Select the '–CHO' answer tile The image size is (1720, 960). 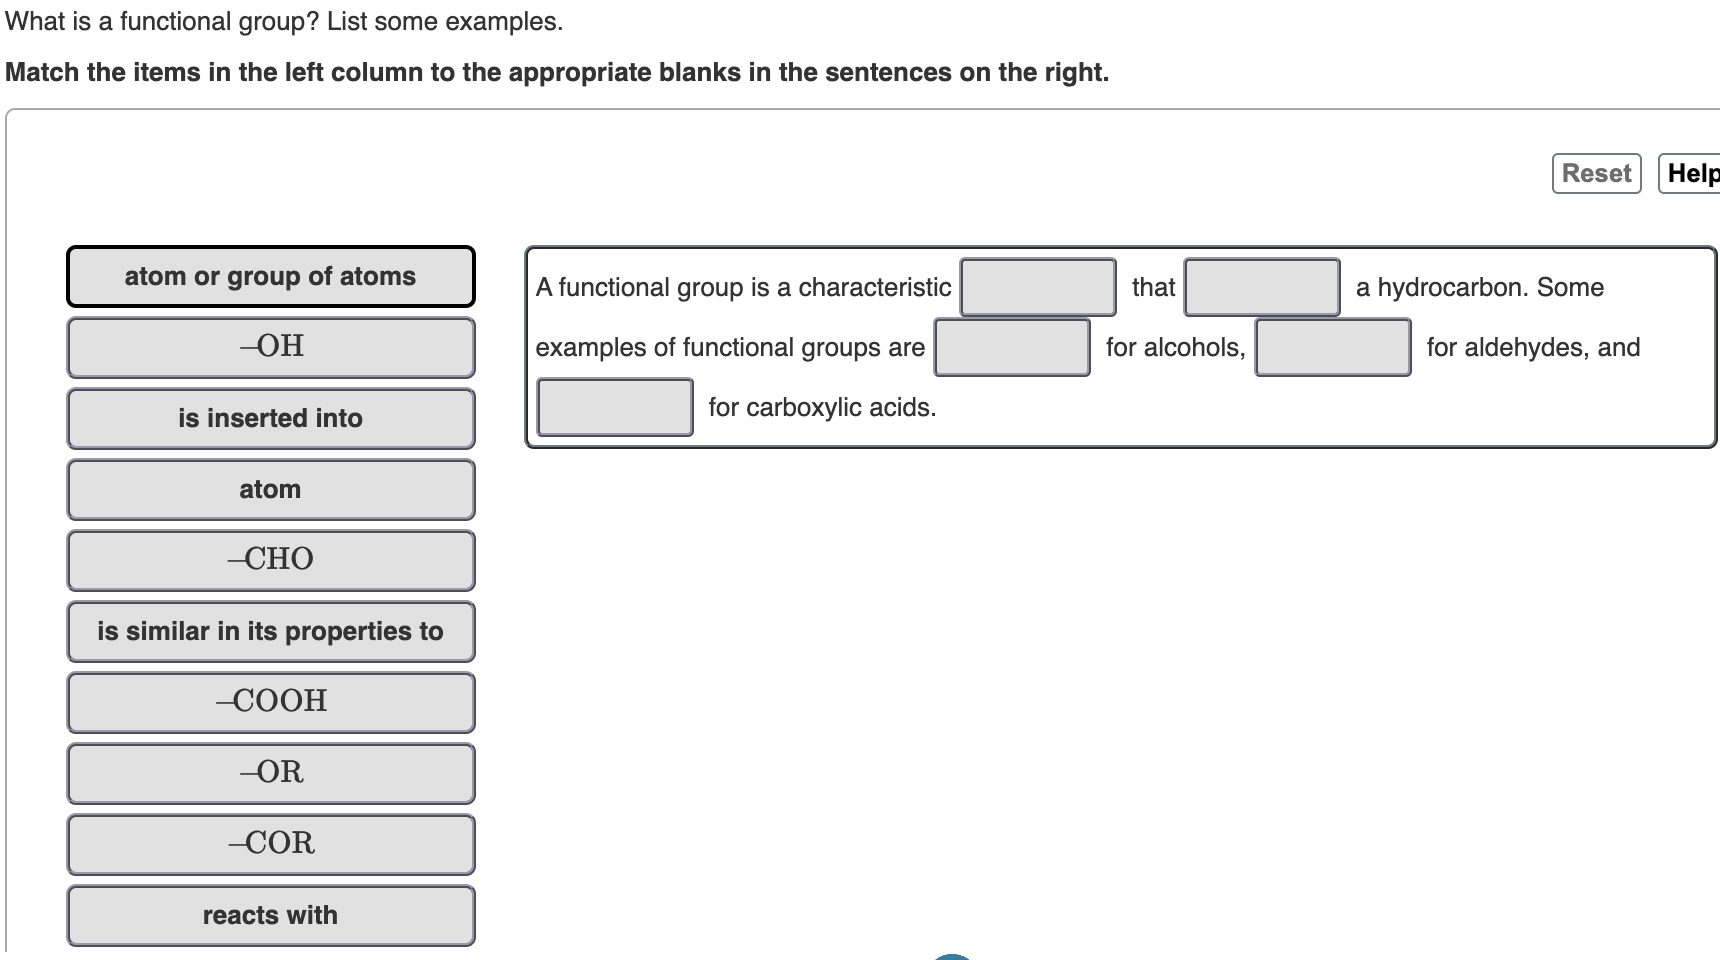[270, 560]
